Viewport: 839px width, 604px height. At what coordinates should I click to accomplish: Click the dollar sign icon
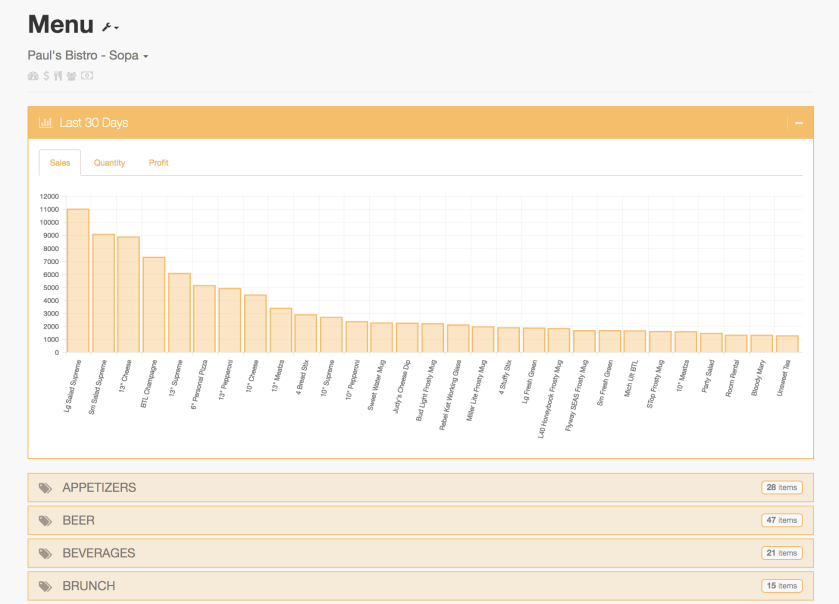tap(46, 76)
